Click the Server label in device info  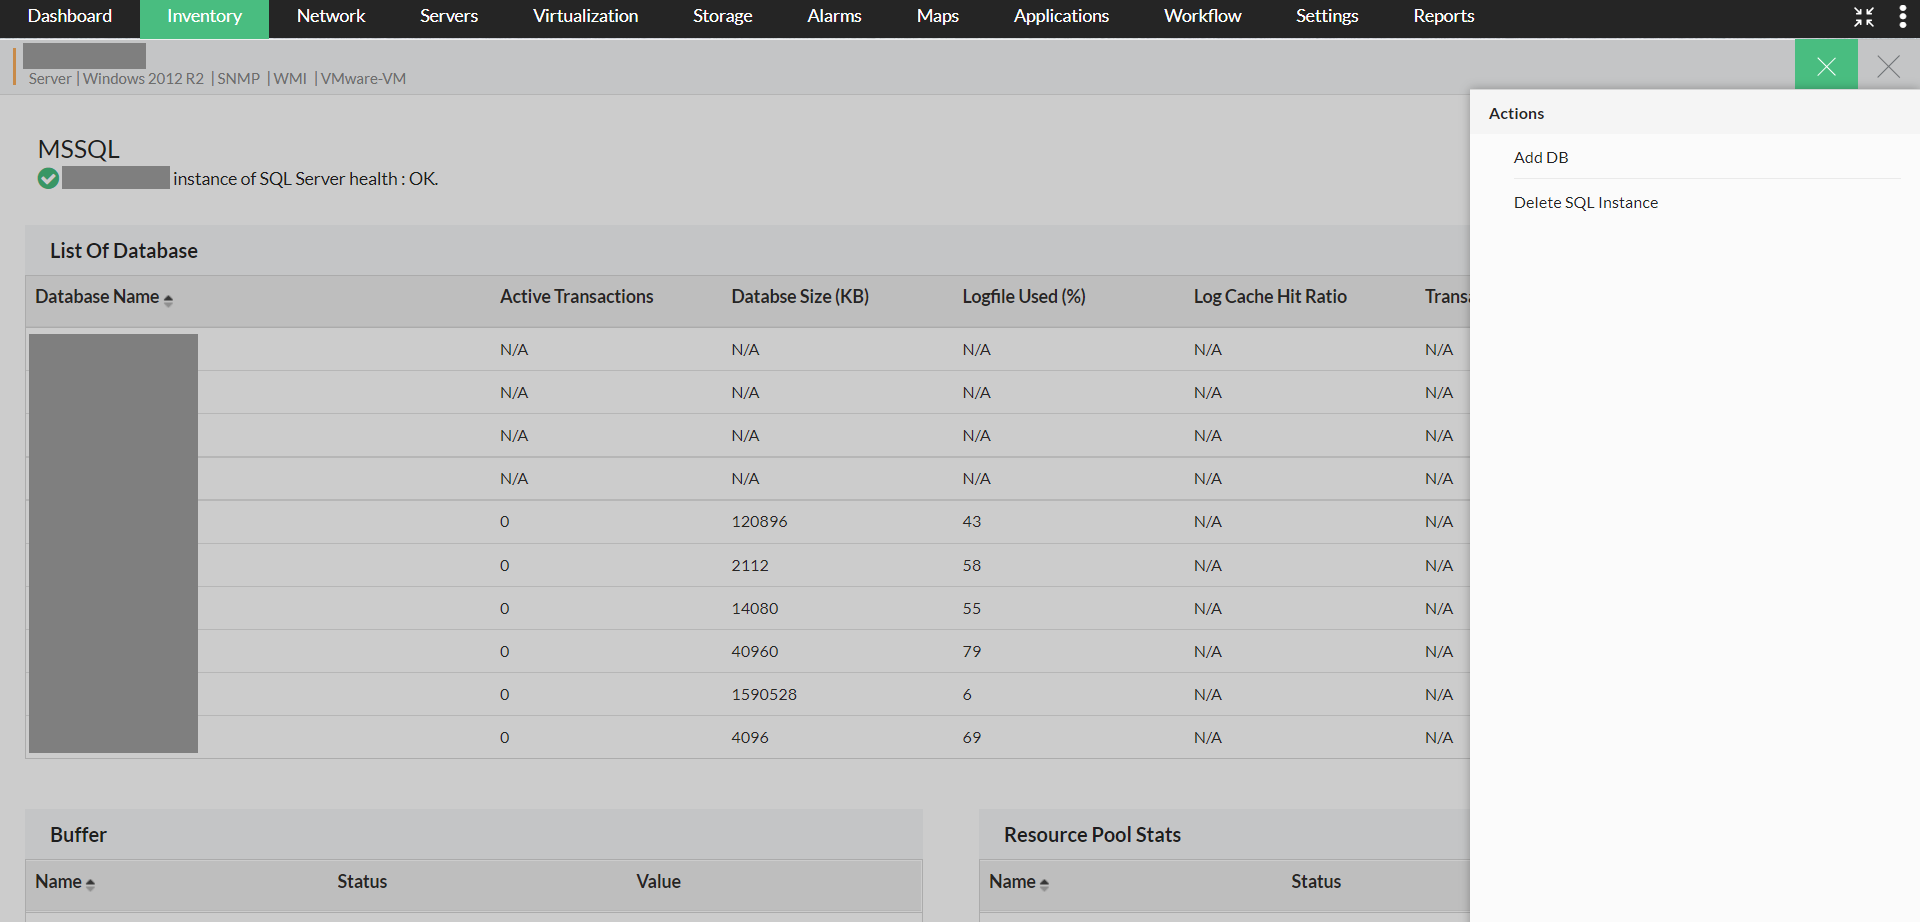pos(50,79)
